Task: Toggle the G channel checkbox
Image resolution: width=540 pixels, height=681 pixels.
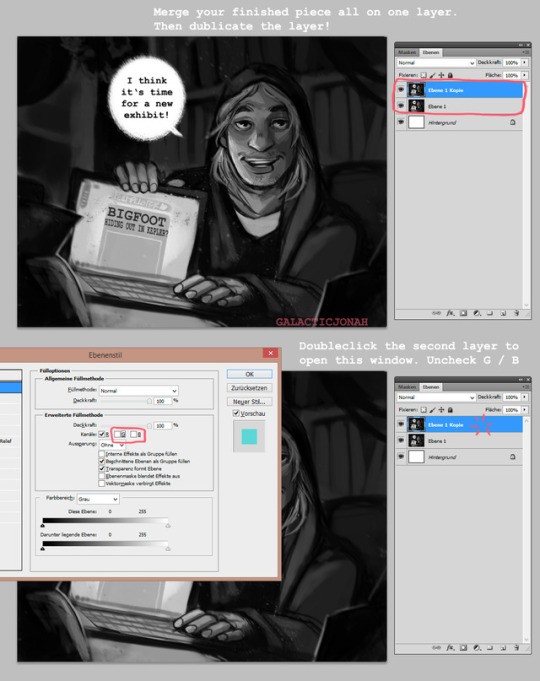Action: coord(117,434)
